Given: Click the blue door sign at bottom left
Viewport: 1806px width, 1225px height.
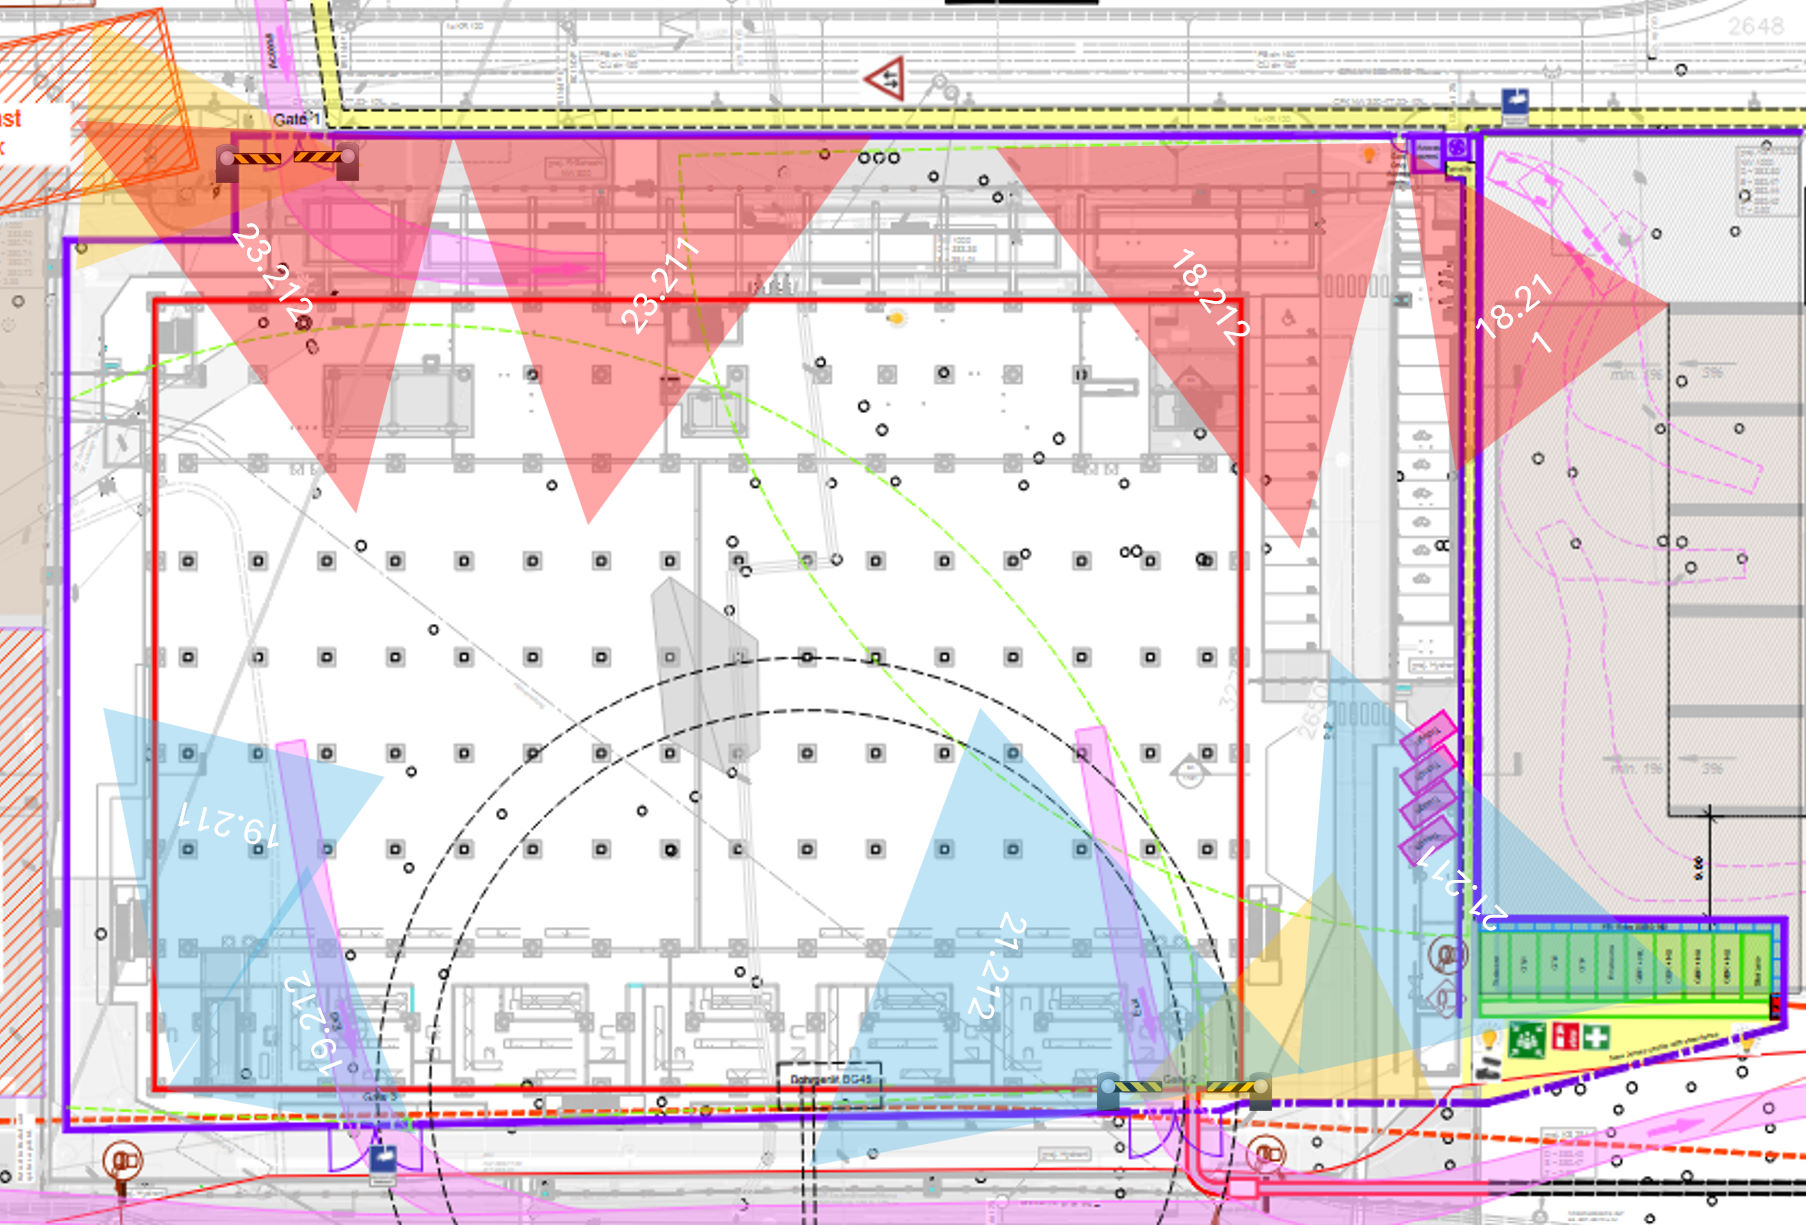Looking at the screenshot, I should click(x=383, y=1162).
